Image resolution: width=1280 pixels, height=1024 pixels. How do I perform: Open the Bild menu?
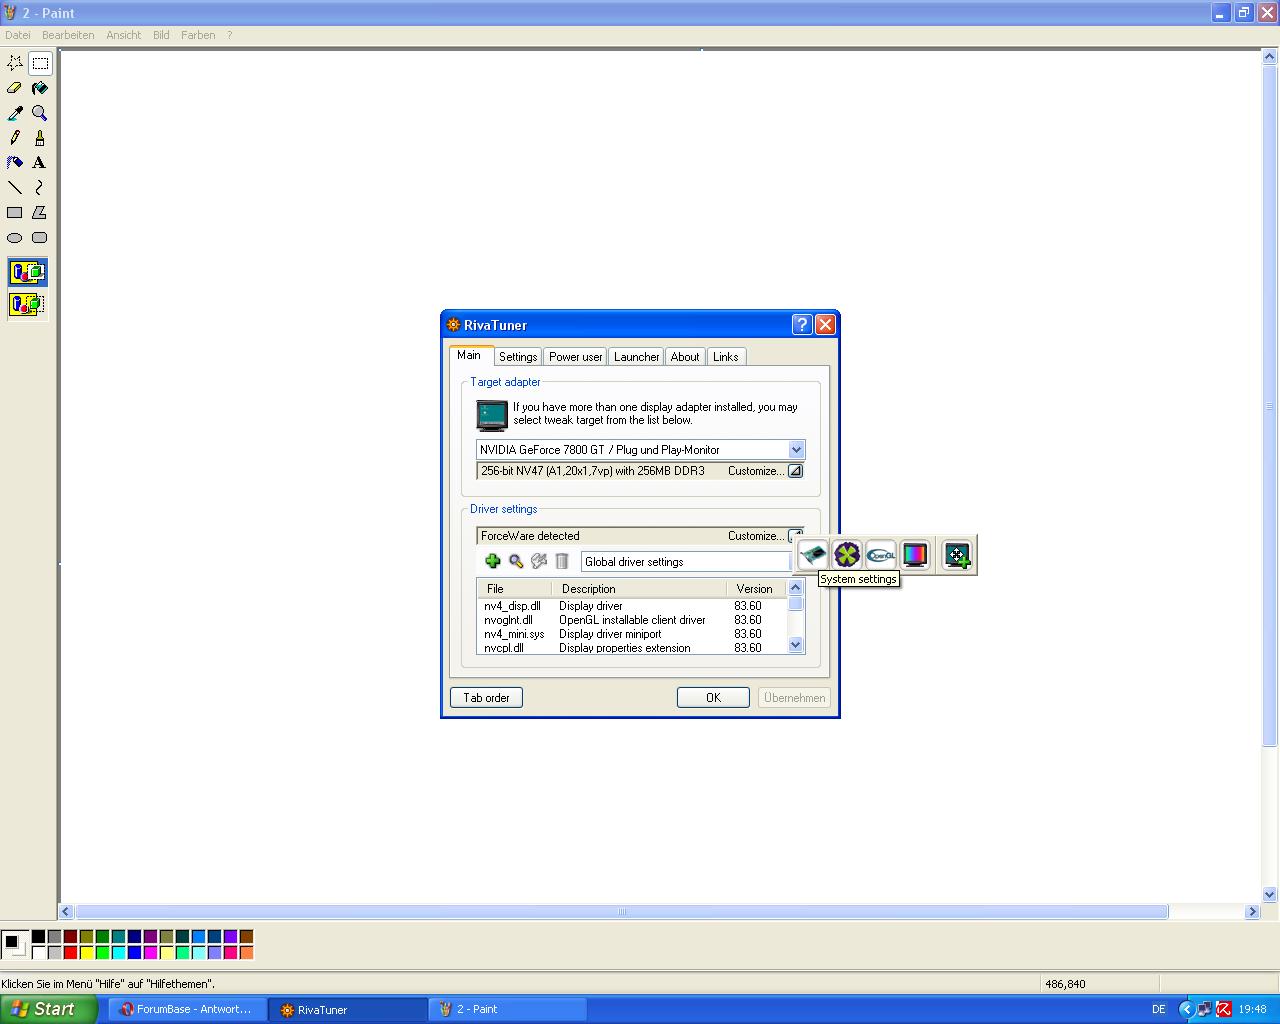tap(161, 35)
